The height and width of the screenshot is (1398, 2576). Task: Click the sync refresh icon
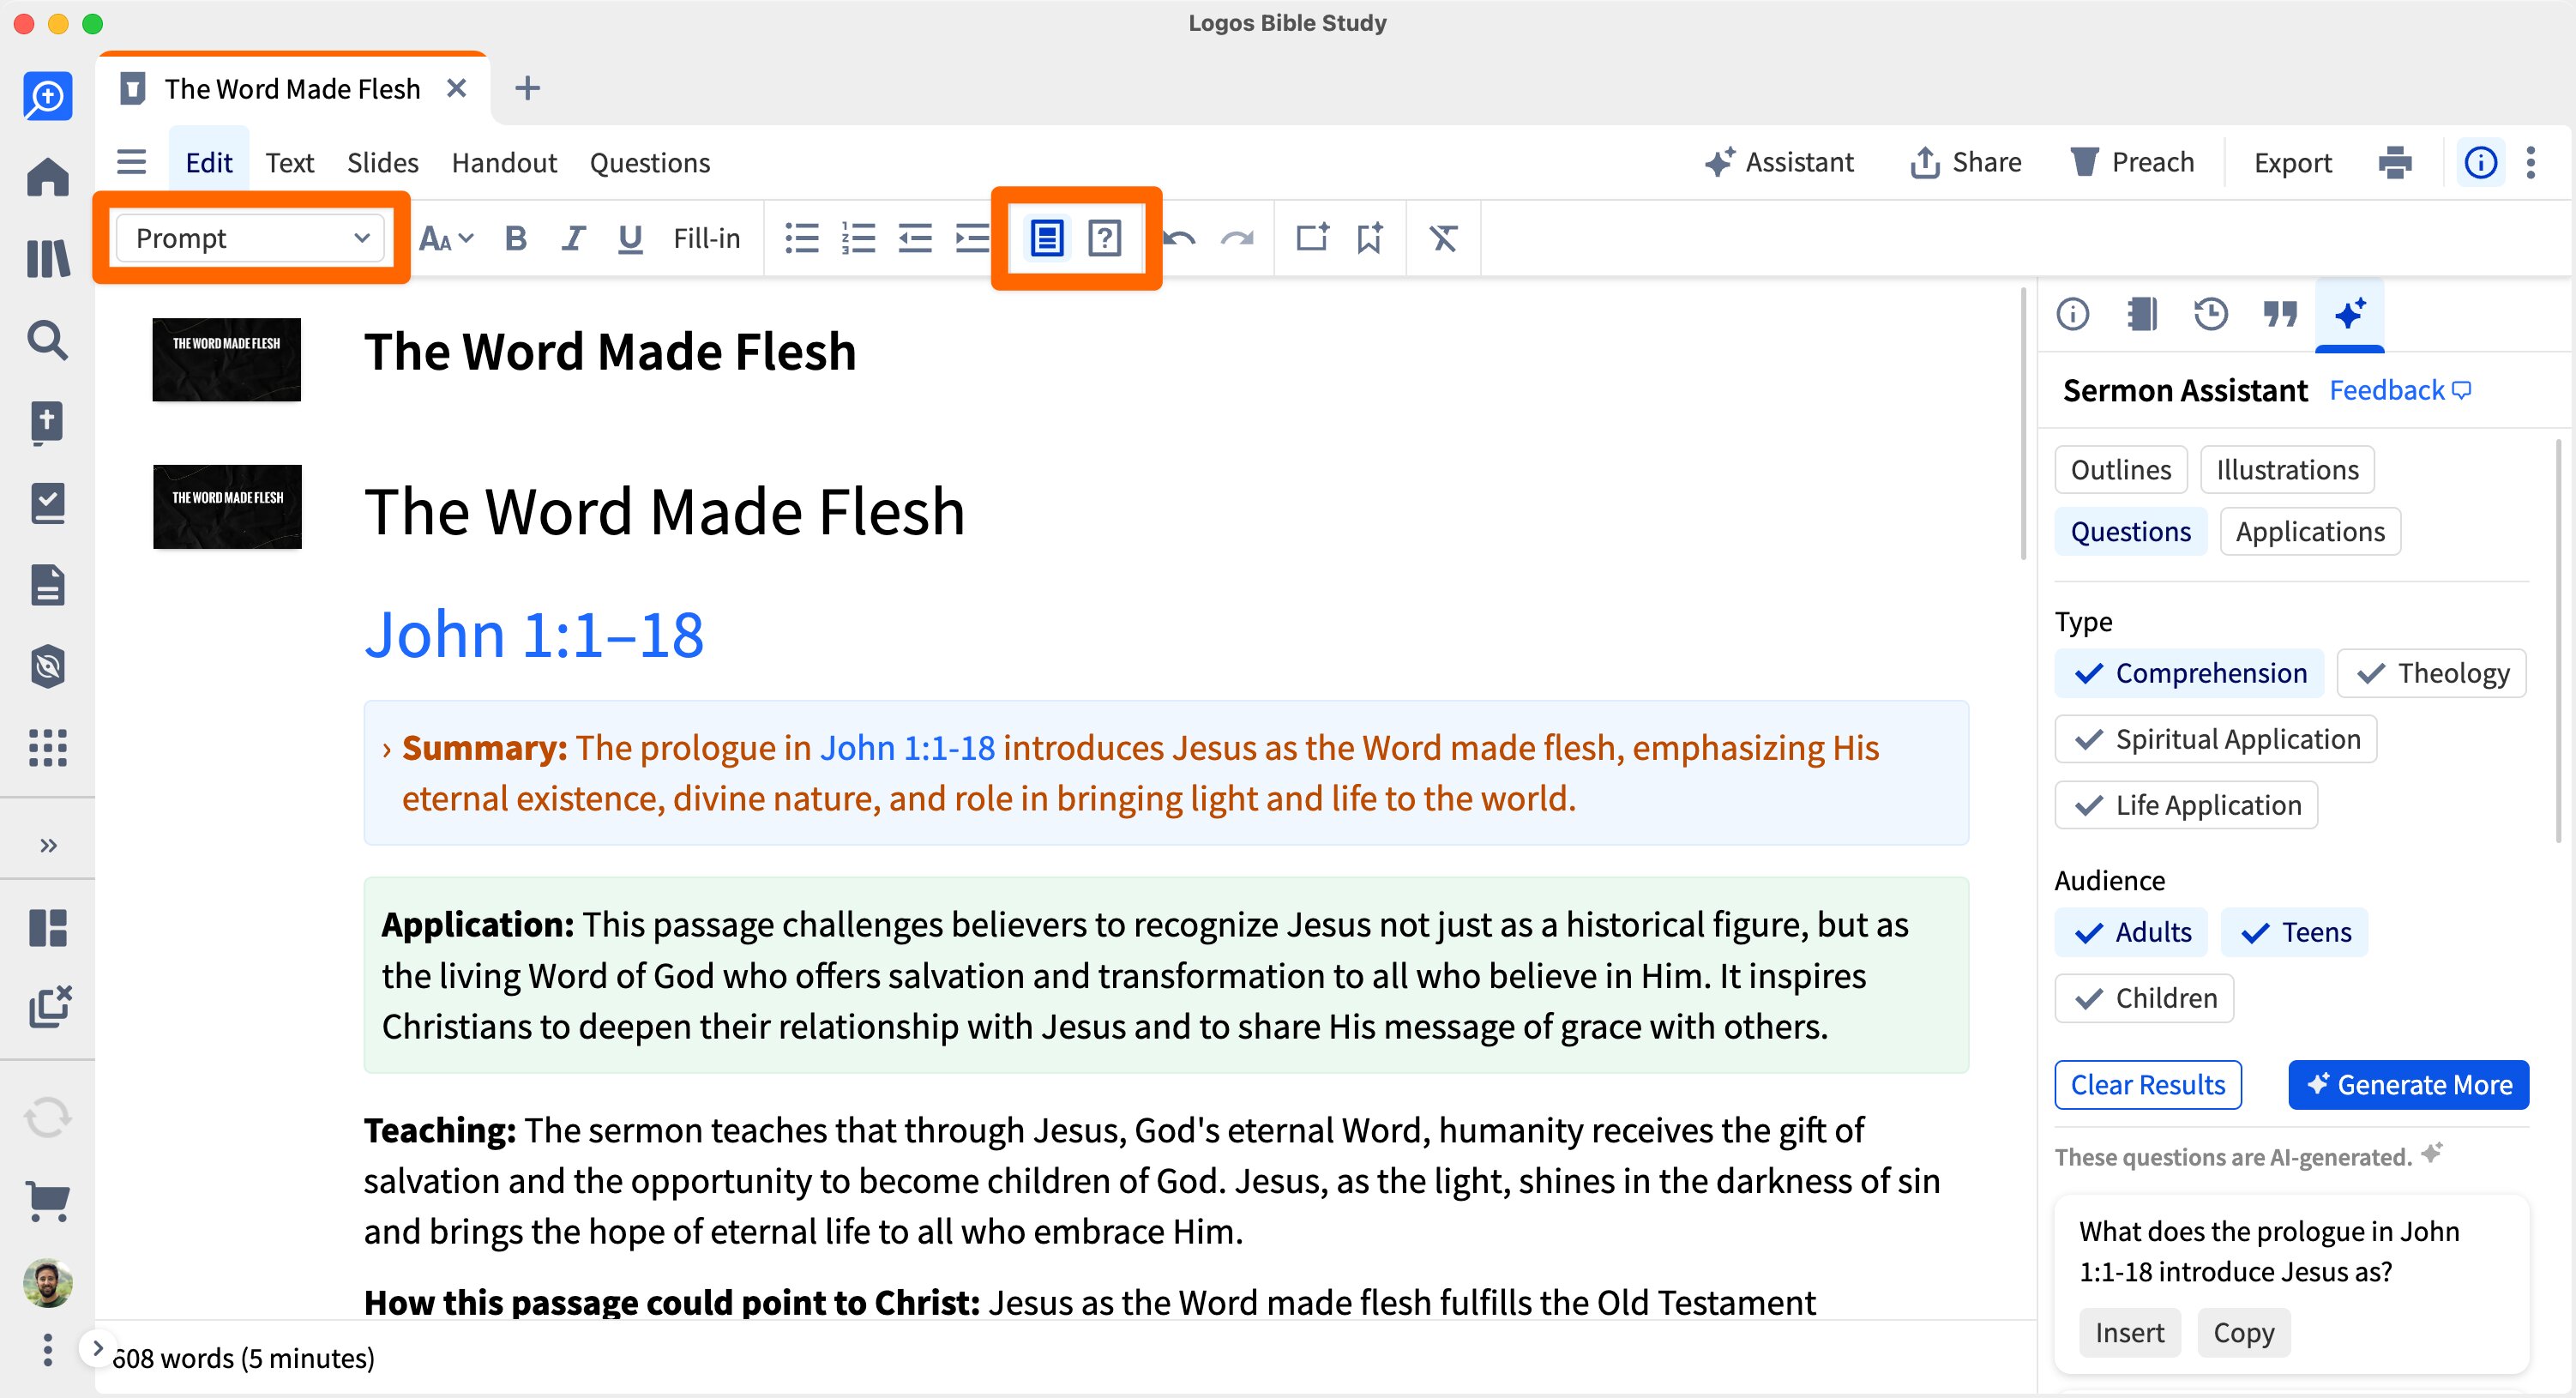coord(47,1117)
